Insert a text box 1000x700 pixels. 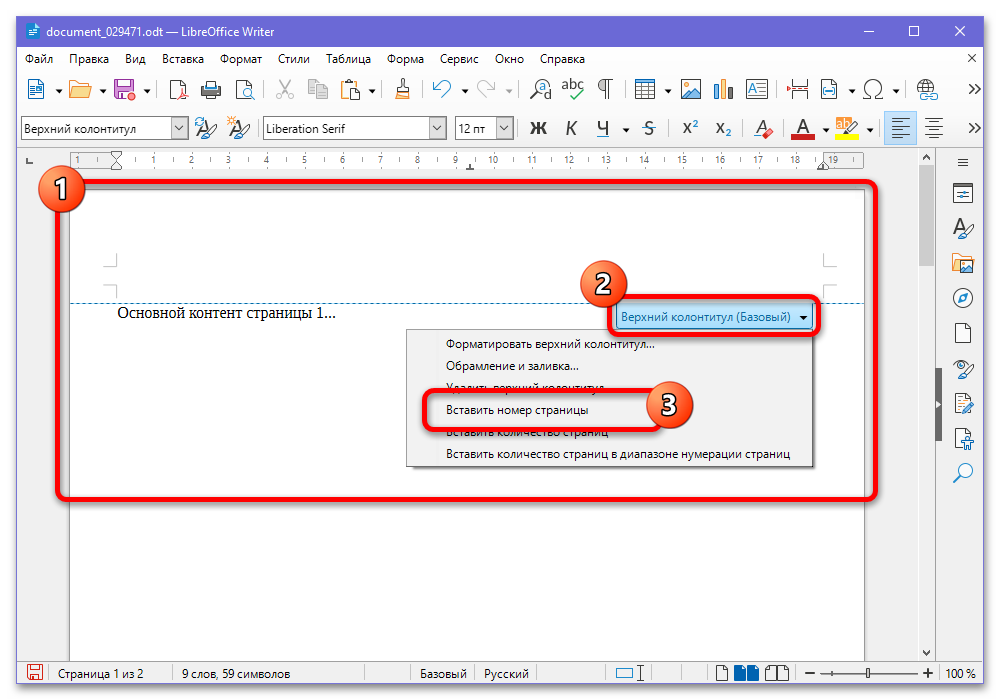[756, 90]
